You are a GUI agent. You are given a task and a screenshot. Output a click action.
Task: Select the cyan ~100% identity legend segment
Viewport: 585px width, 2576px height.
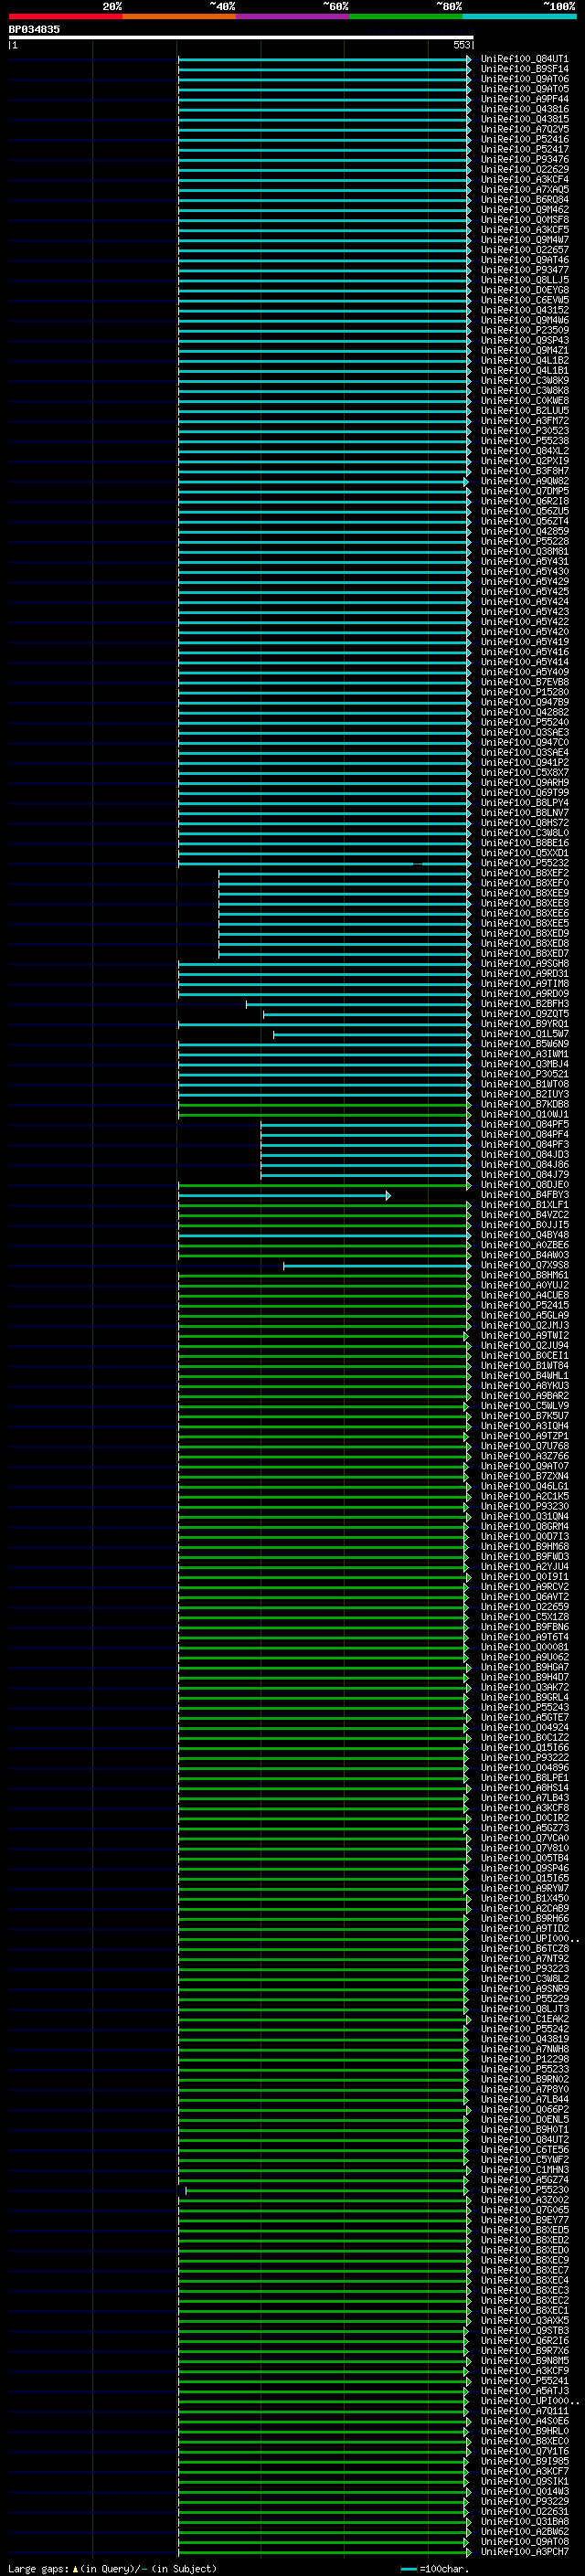pyautogui.click(x=519, y=16)
